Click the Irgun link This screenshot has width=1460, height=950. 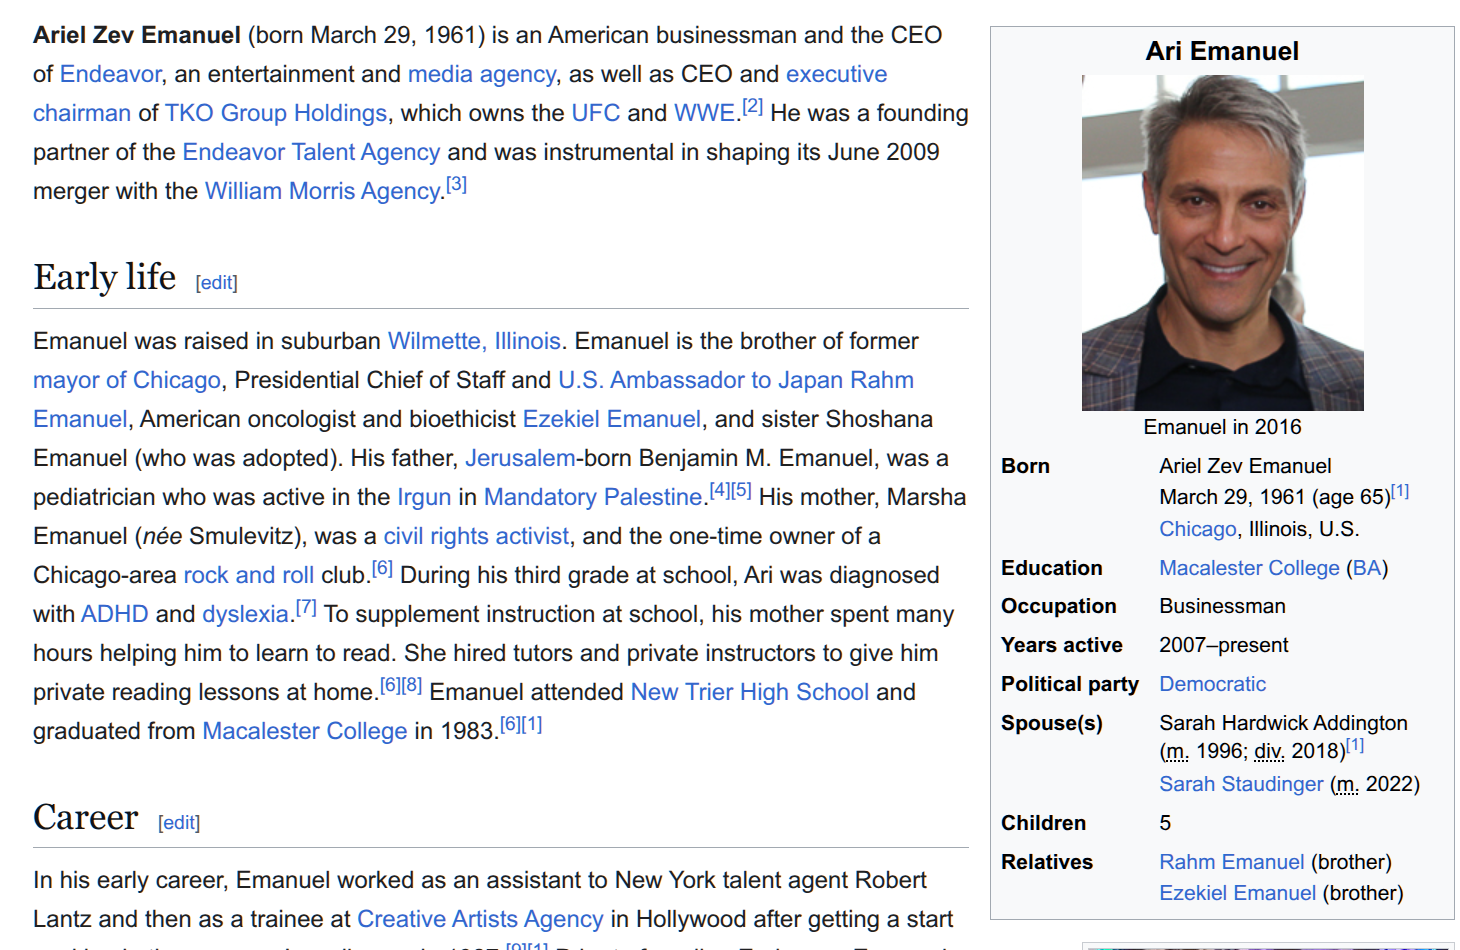[424, 497]
